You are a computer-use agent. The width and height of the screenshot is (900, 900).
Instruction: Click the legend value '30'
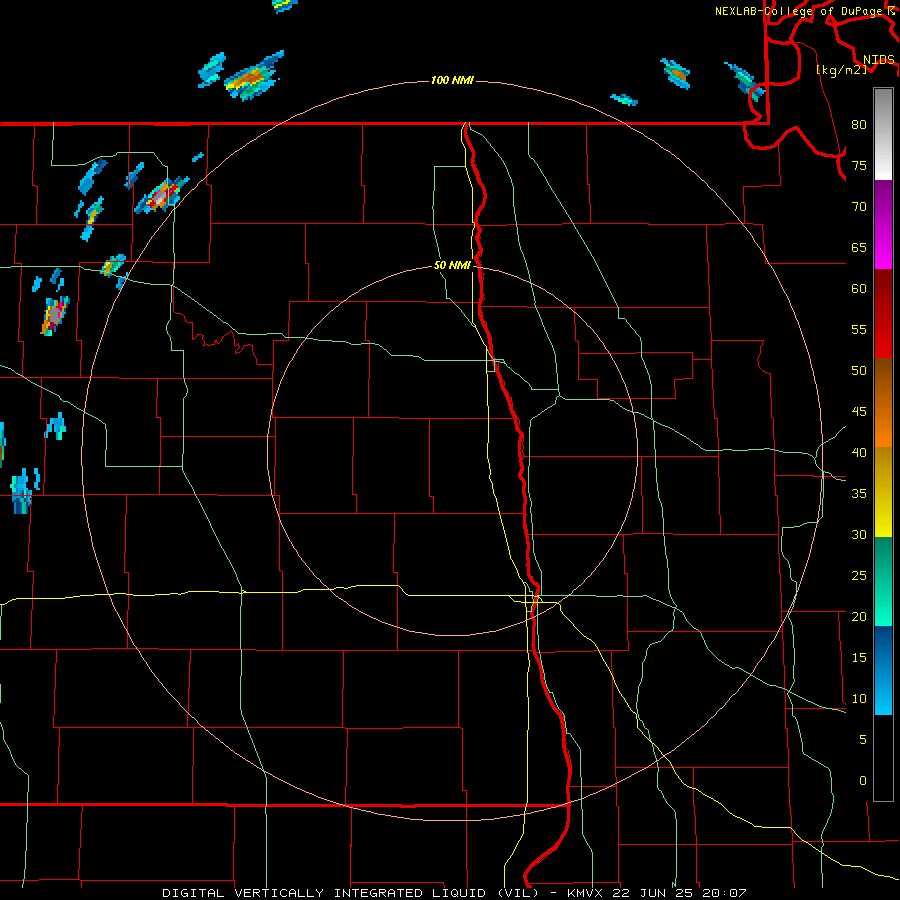[859, 535]
